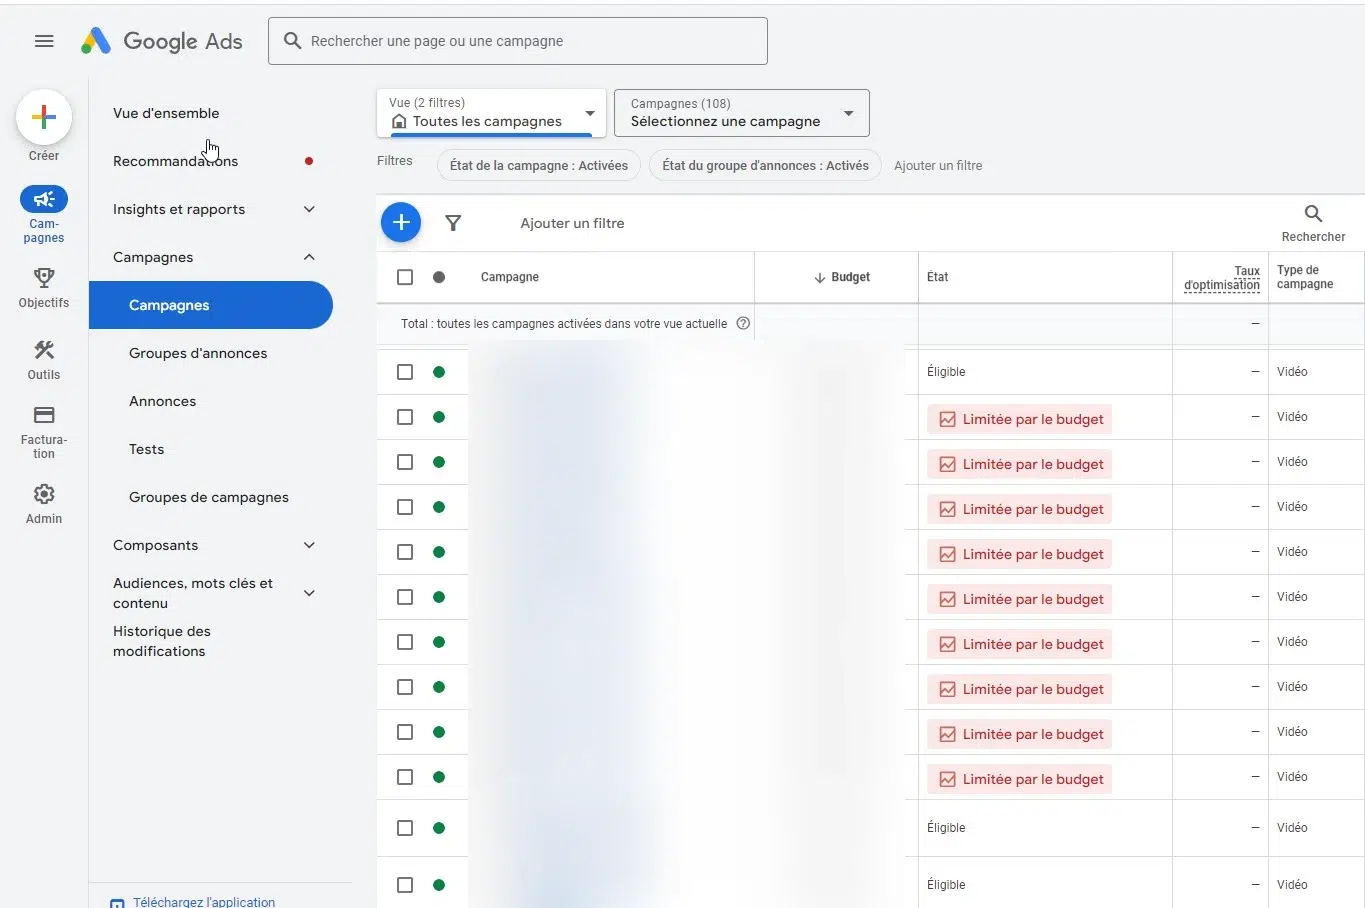Open the Vue Toutes les campagnes dropdown
Viewport: 1365px width, 908px height.
[x=491, y=113]
